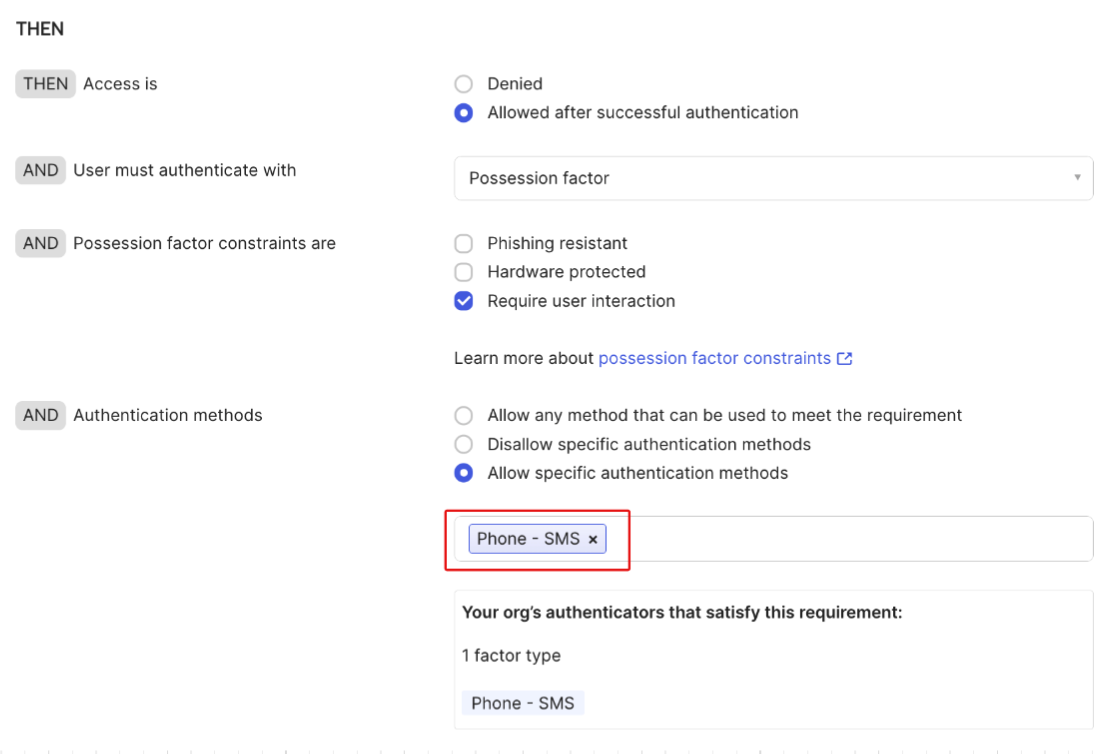
Task: Click the THEN badge label
Action: pyautogui.click(x=45, y=84)
